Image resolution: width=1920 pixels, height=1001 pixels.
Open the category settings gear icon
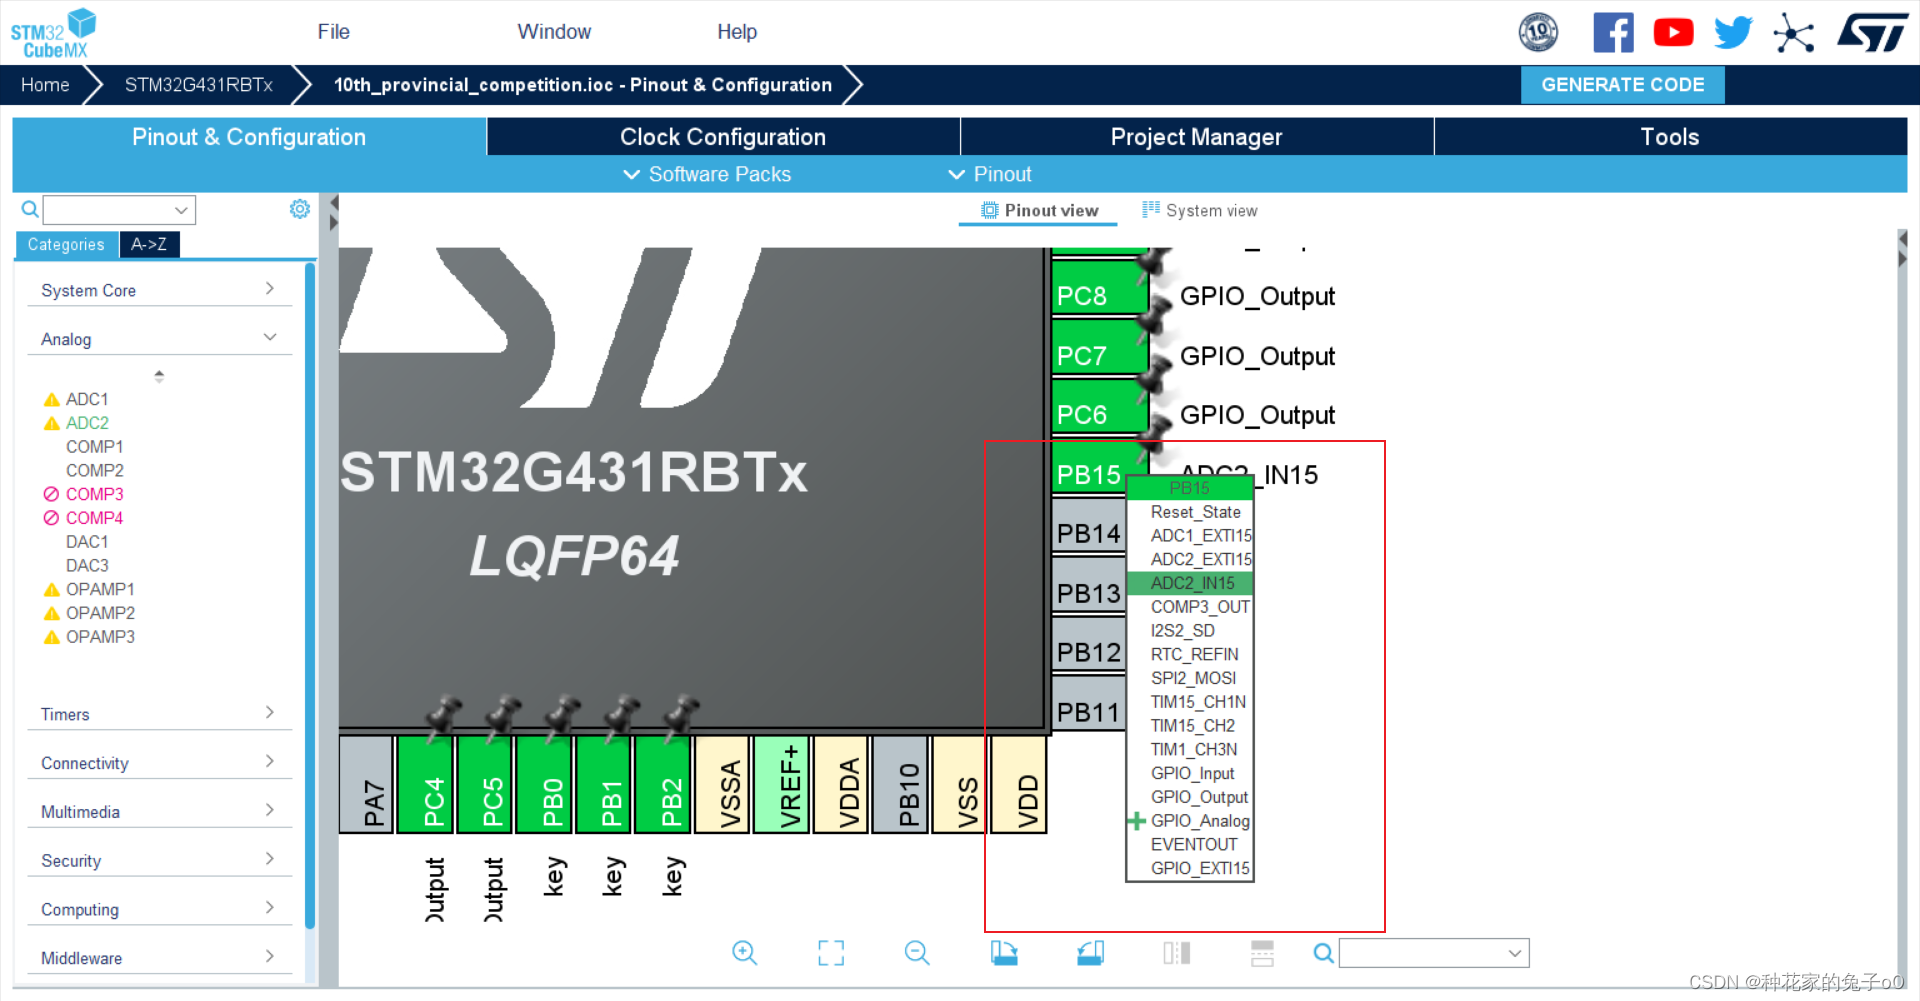(x=299, y=209)
